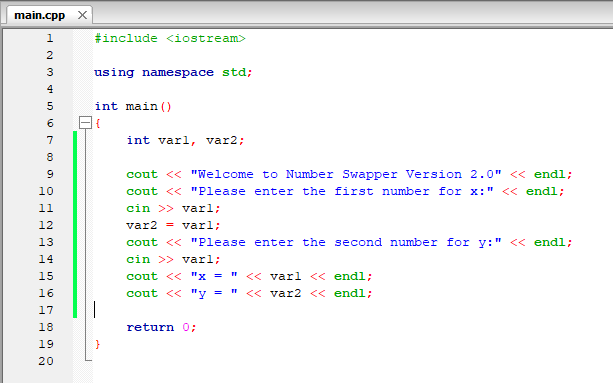This screenshot has width=613, height=383.
Task: Place cursor on '#include <iostream>' line
Action: (x=170, y=38)
